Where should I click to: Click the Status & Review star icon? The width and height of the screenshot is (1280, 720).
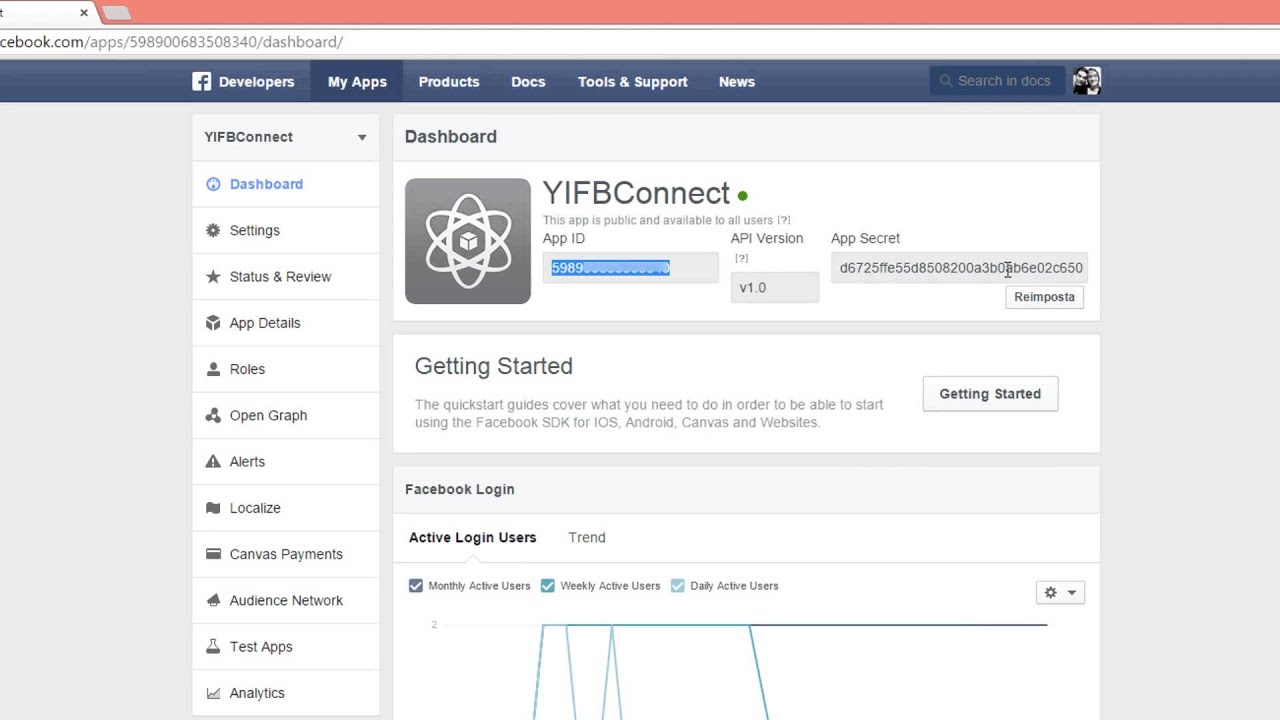213,276
